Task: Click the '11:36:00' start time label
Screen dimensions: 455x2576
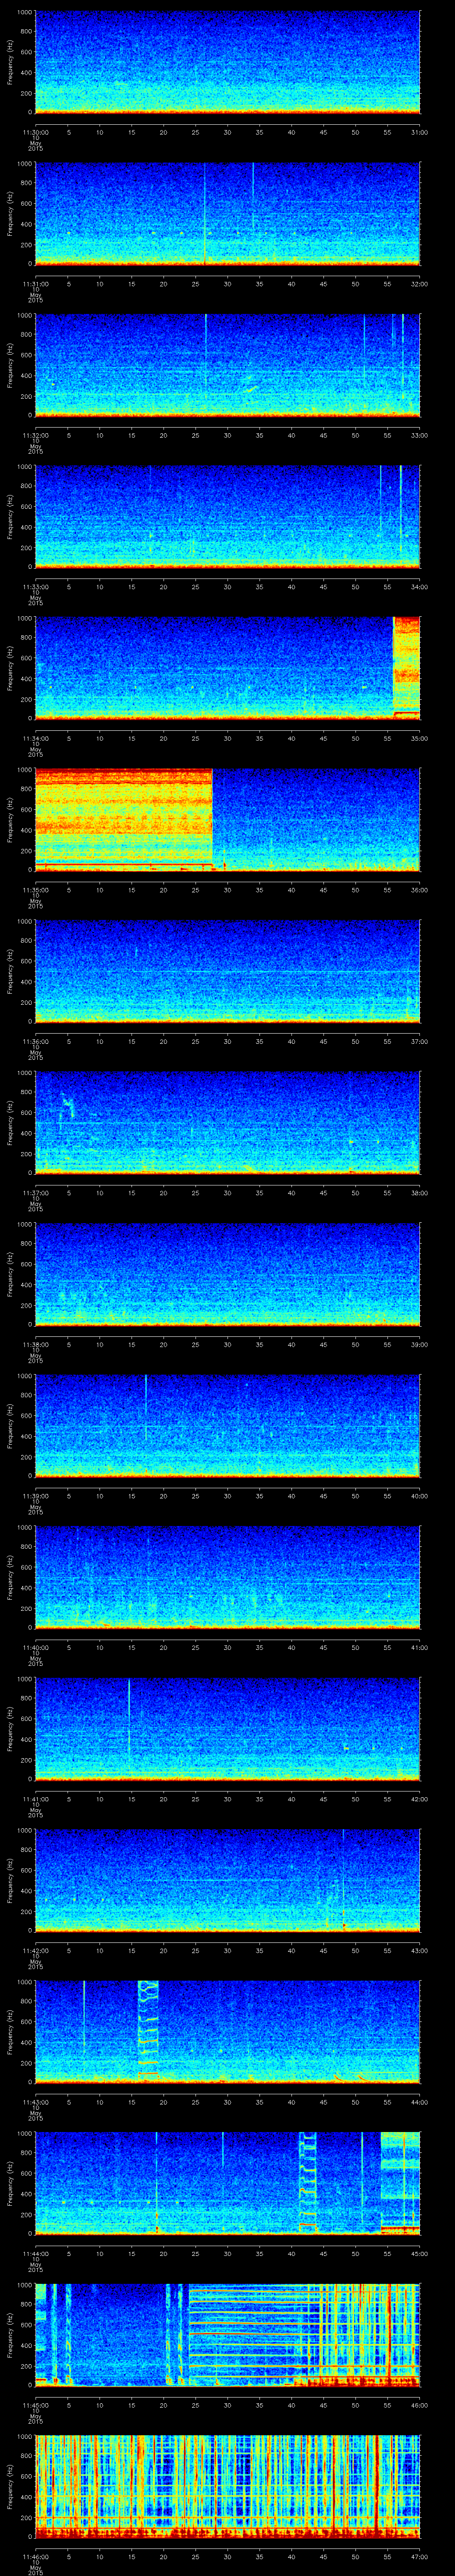Action: (x=35, y=1041)
